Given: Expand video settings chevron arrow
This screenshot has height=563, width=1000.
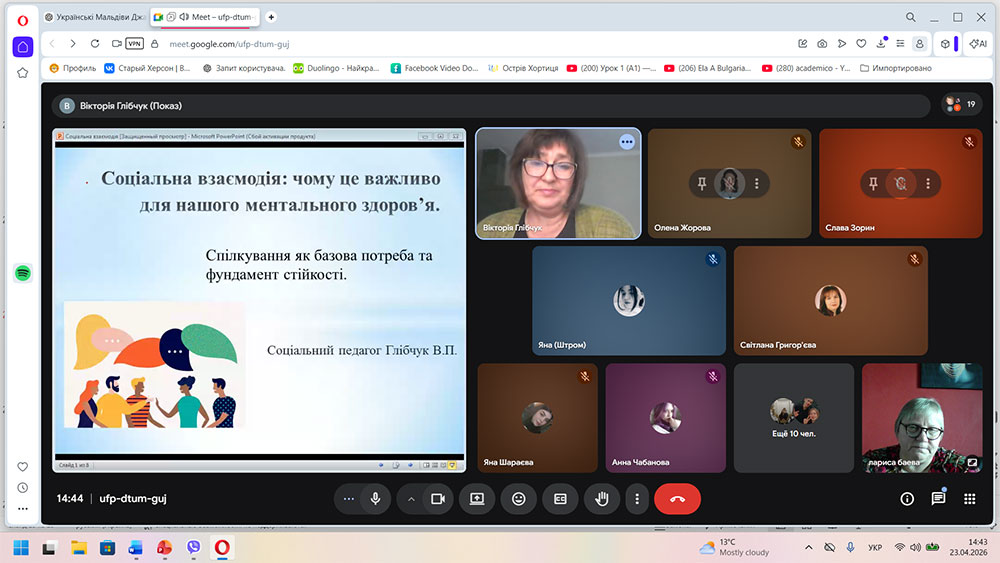Looking at the screenshot, I should 410,498.
